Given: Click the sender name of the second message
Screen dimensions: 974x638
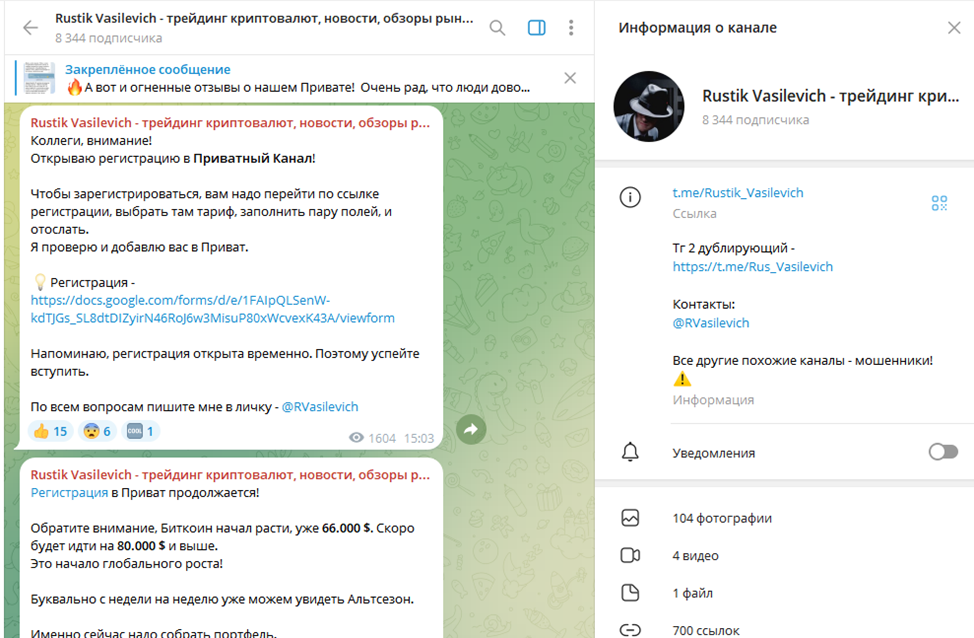Looking at the screenshot, I should coord(230,475).
